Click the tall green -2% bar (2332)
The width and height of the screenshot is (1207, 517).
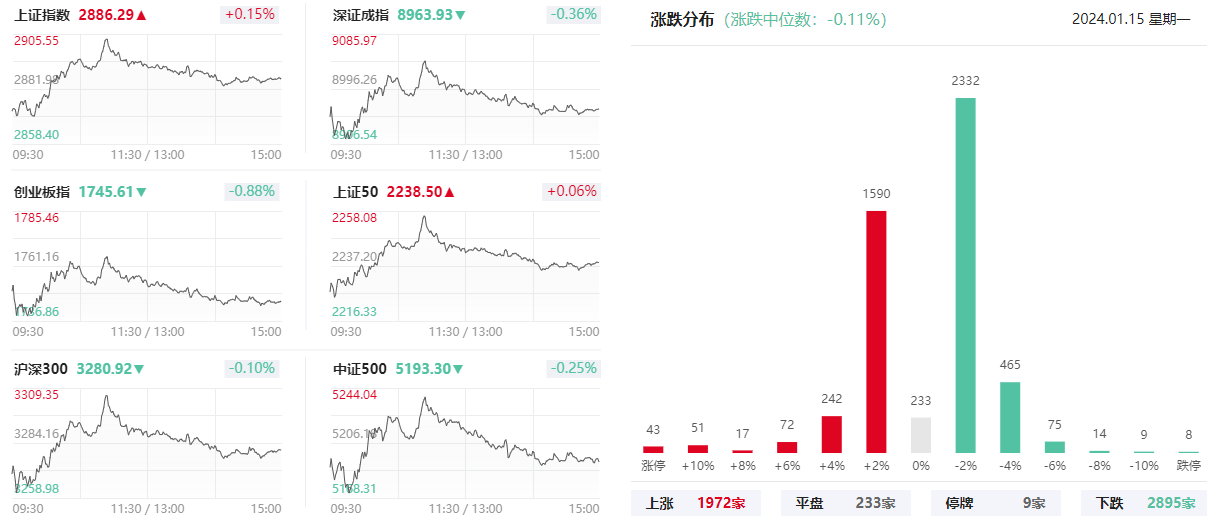tap(965, 275)
